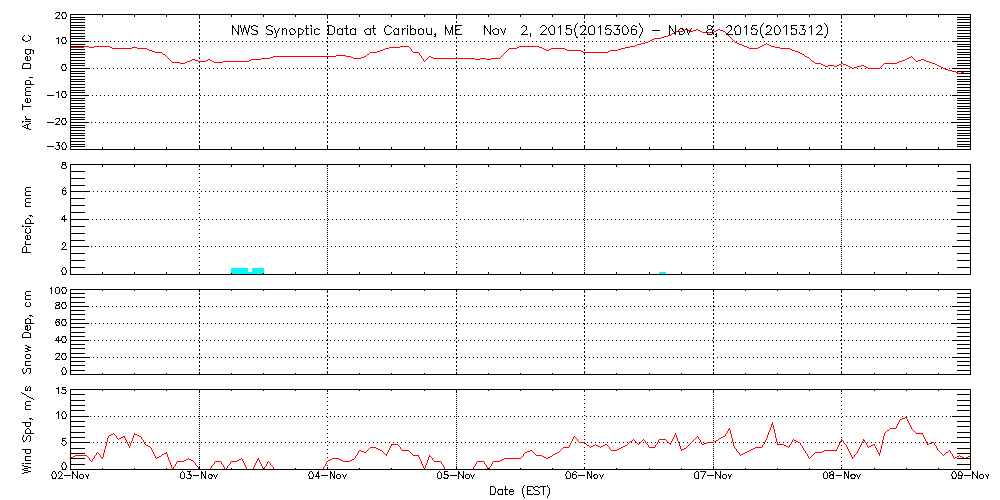
Task: Select the 09-Nov date tick label
Action: [968, 478]
